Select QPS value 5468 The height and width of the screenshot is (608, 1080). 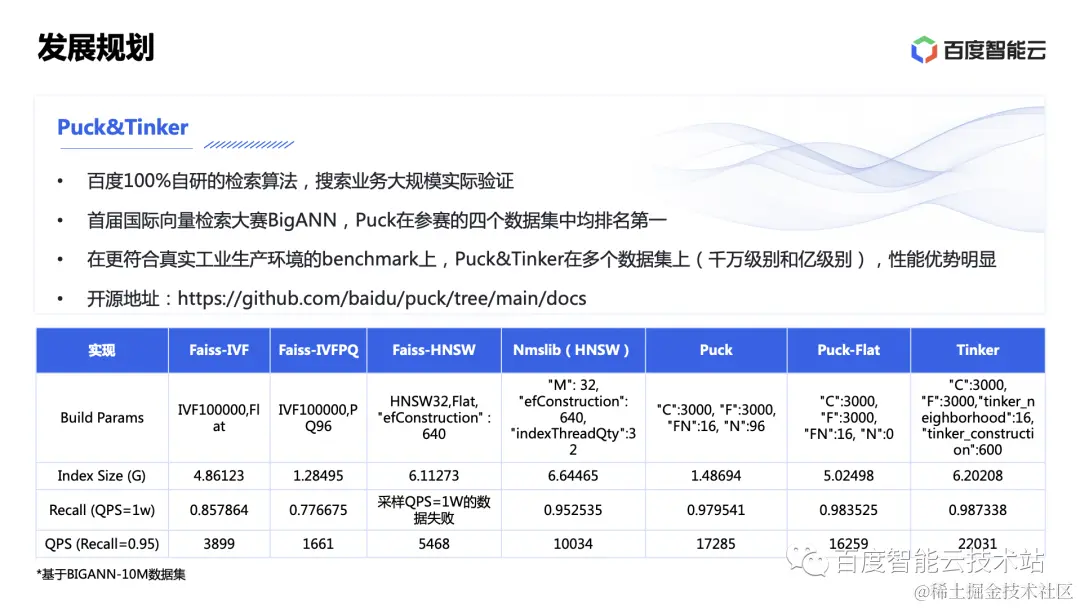(434, 544)
